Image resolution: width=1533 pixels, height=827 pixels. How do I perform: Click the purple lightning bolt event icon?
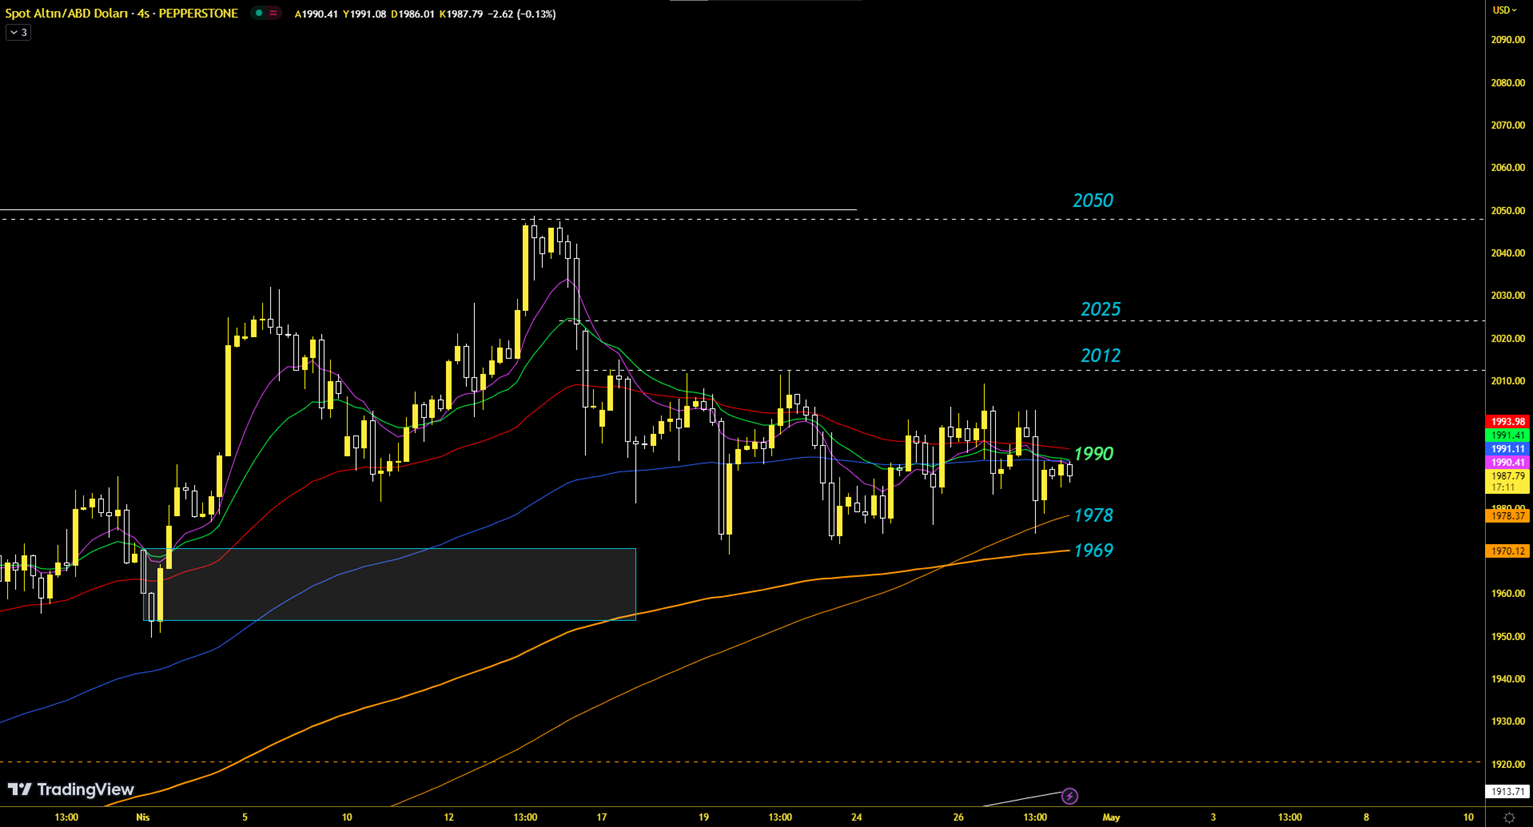(1069, 796)
